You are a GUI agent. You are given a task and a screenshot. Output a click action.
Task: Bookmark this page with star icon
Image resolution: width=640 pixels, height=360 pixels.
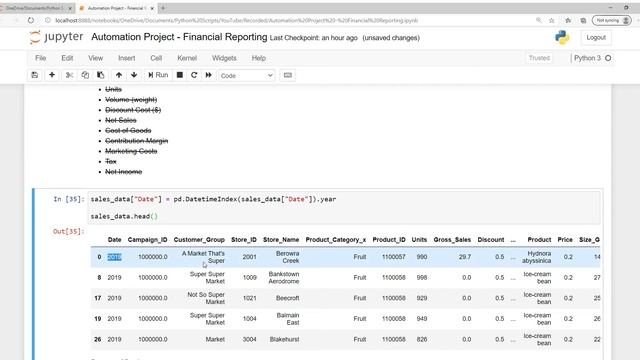point(551,20)
